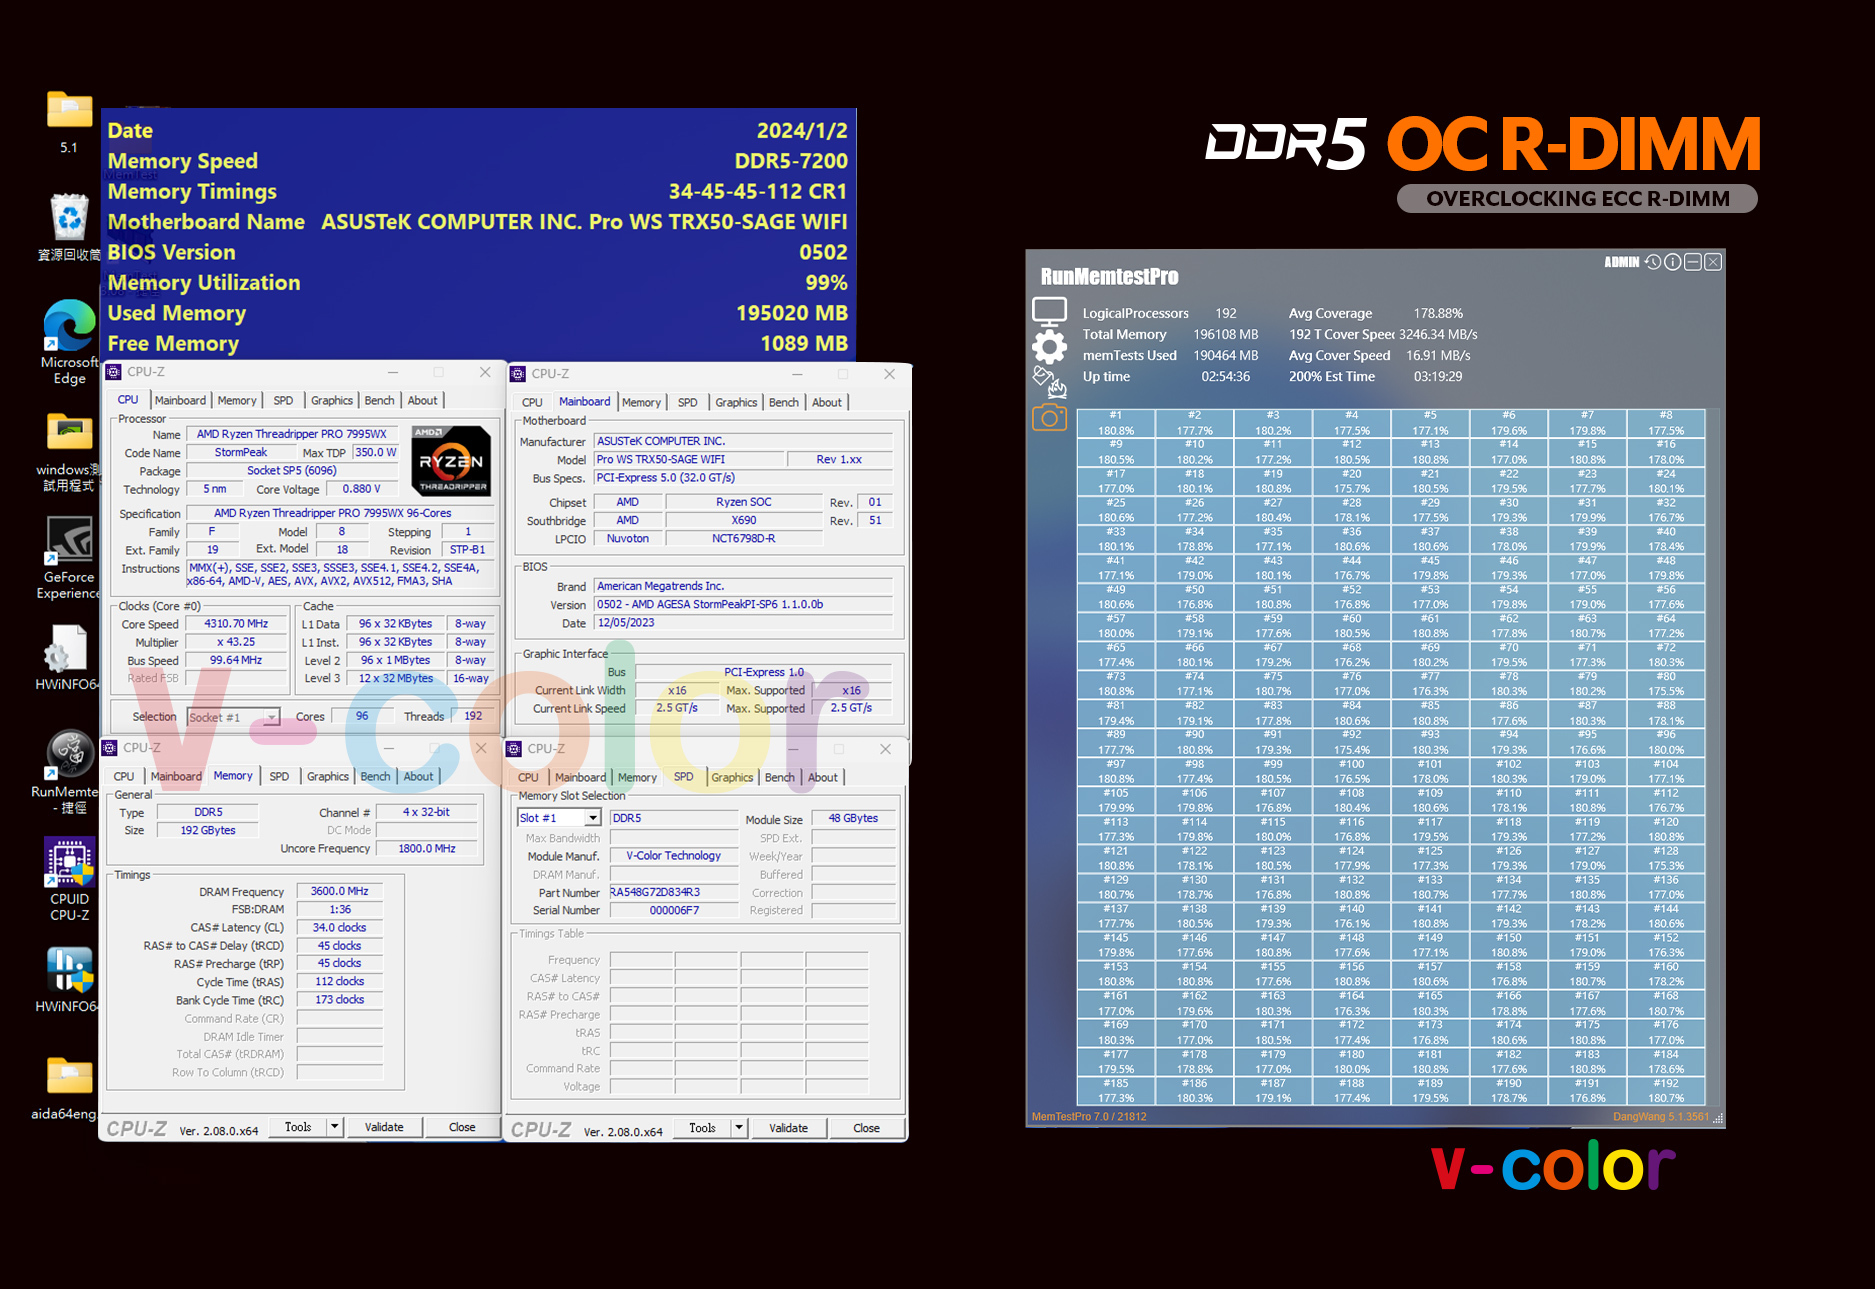Click the monitor icon in RunMemtestPro sidebar

[1048, 310]
